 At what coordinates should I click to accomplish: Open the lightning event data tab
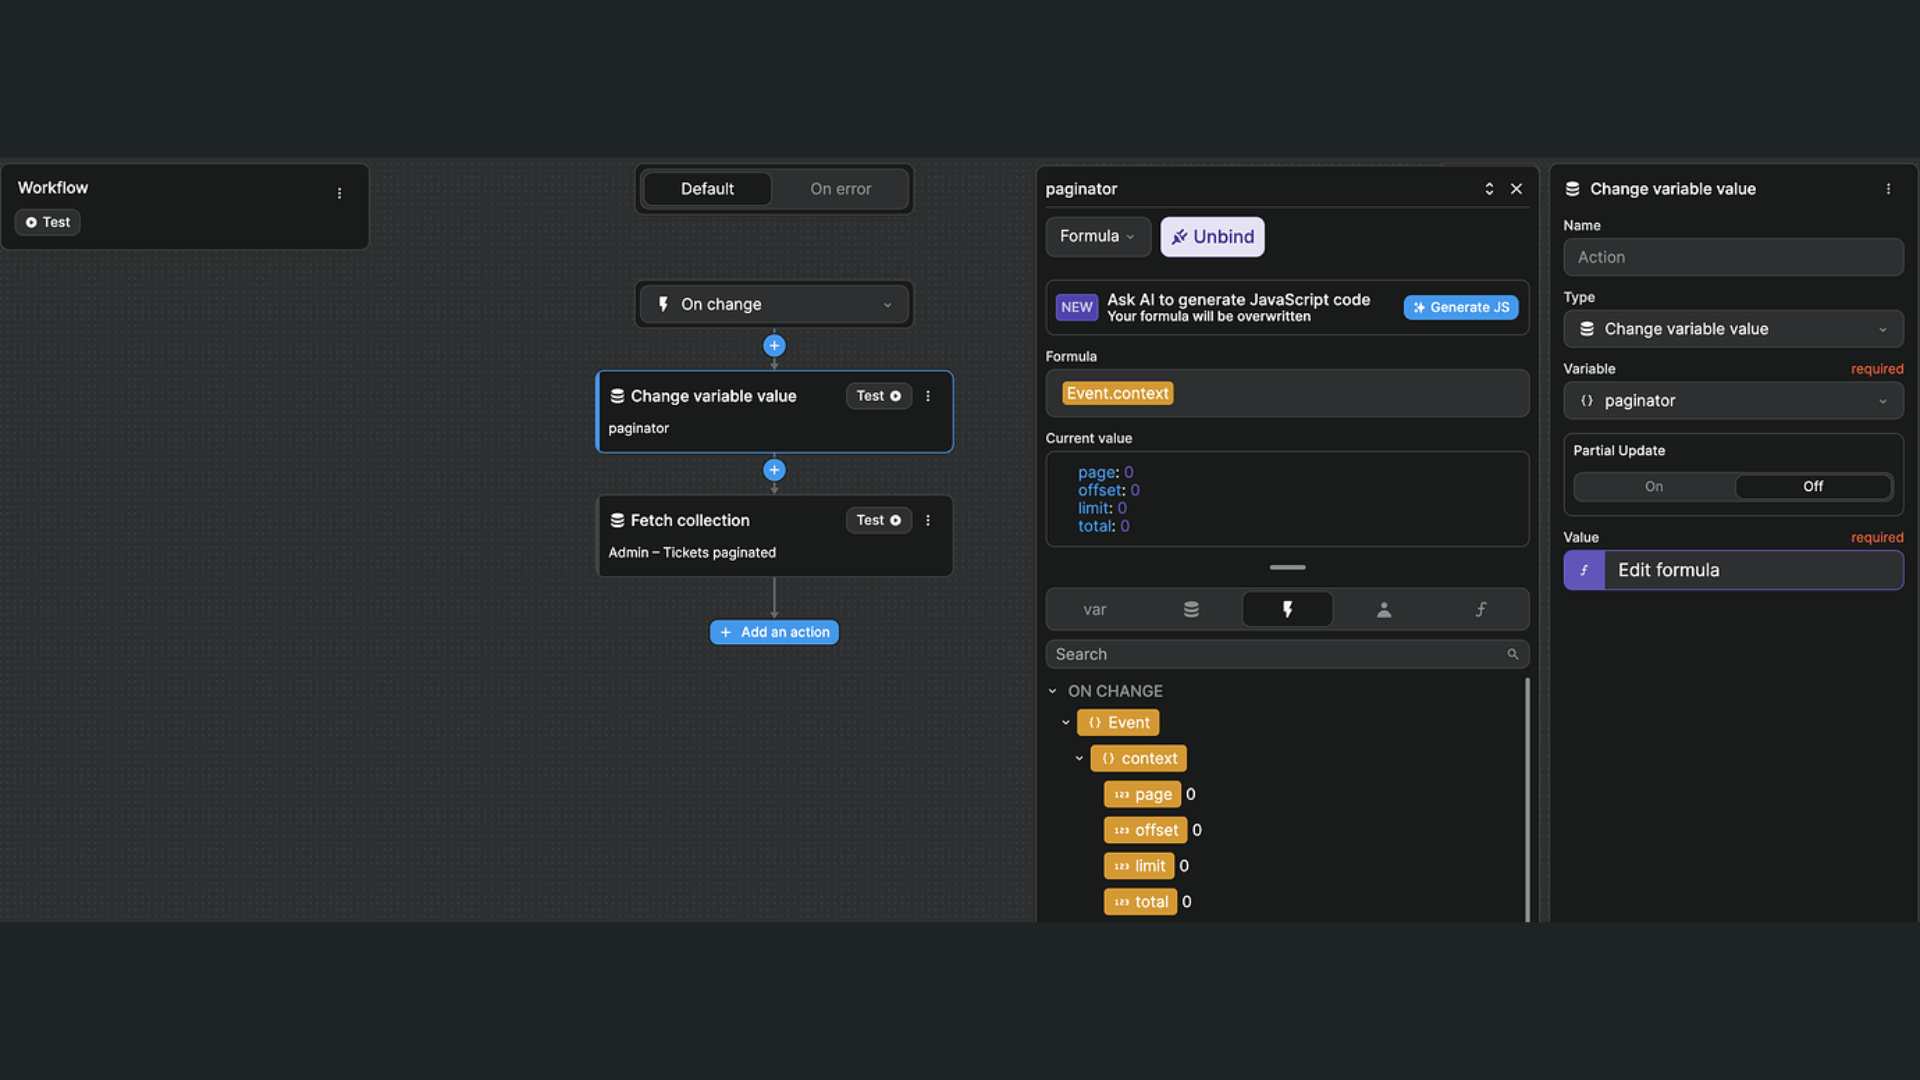pos(1287,609)
